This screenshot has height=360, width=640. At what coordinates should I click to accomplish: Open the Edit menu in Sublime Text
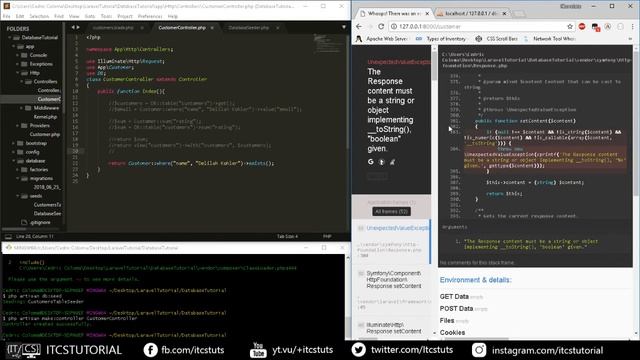(20, 16)
